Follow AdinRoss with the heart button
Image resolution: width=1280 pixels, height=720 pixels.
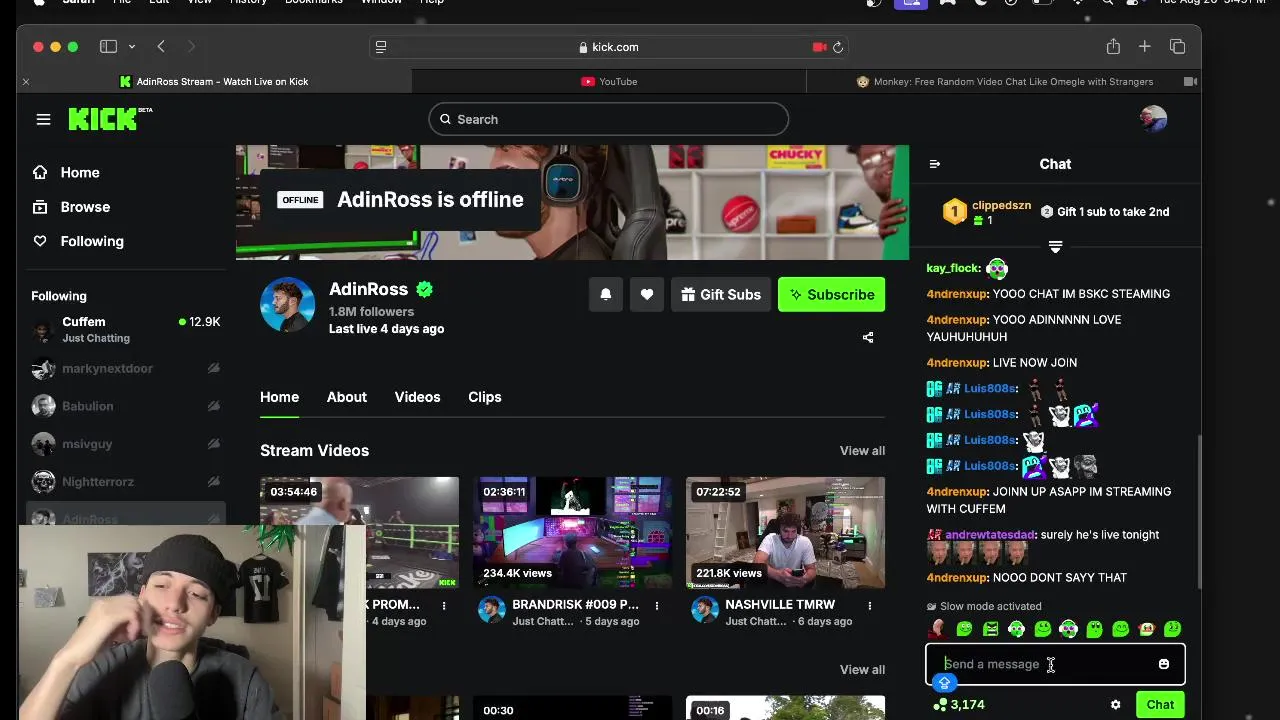point(647,295)
